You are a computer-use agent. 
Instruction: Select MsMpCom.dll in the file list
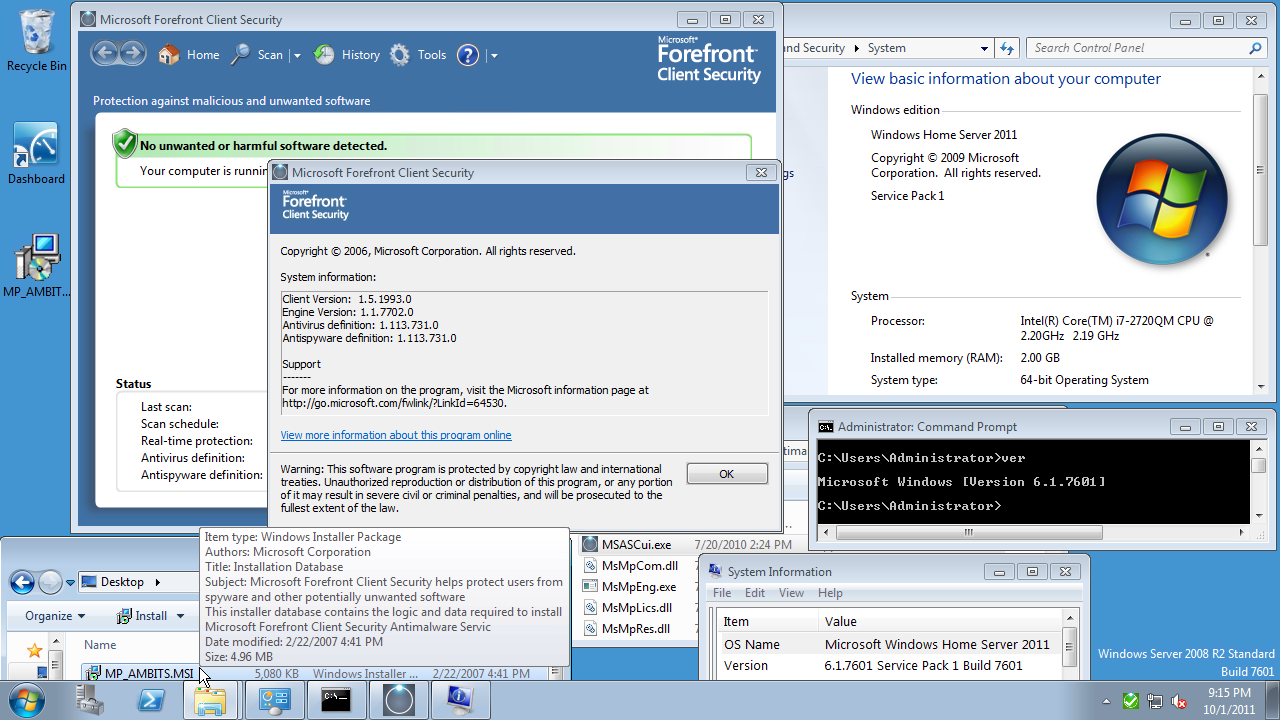639,566
